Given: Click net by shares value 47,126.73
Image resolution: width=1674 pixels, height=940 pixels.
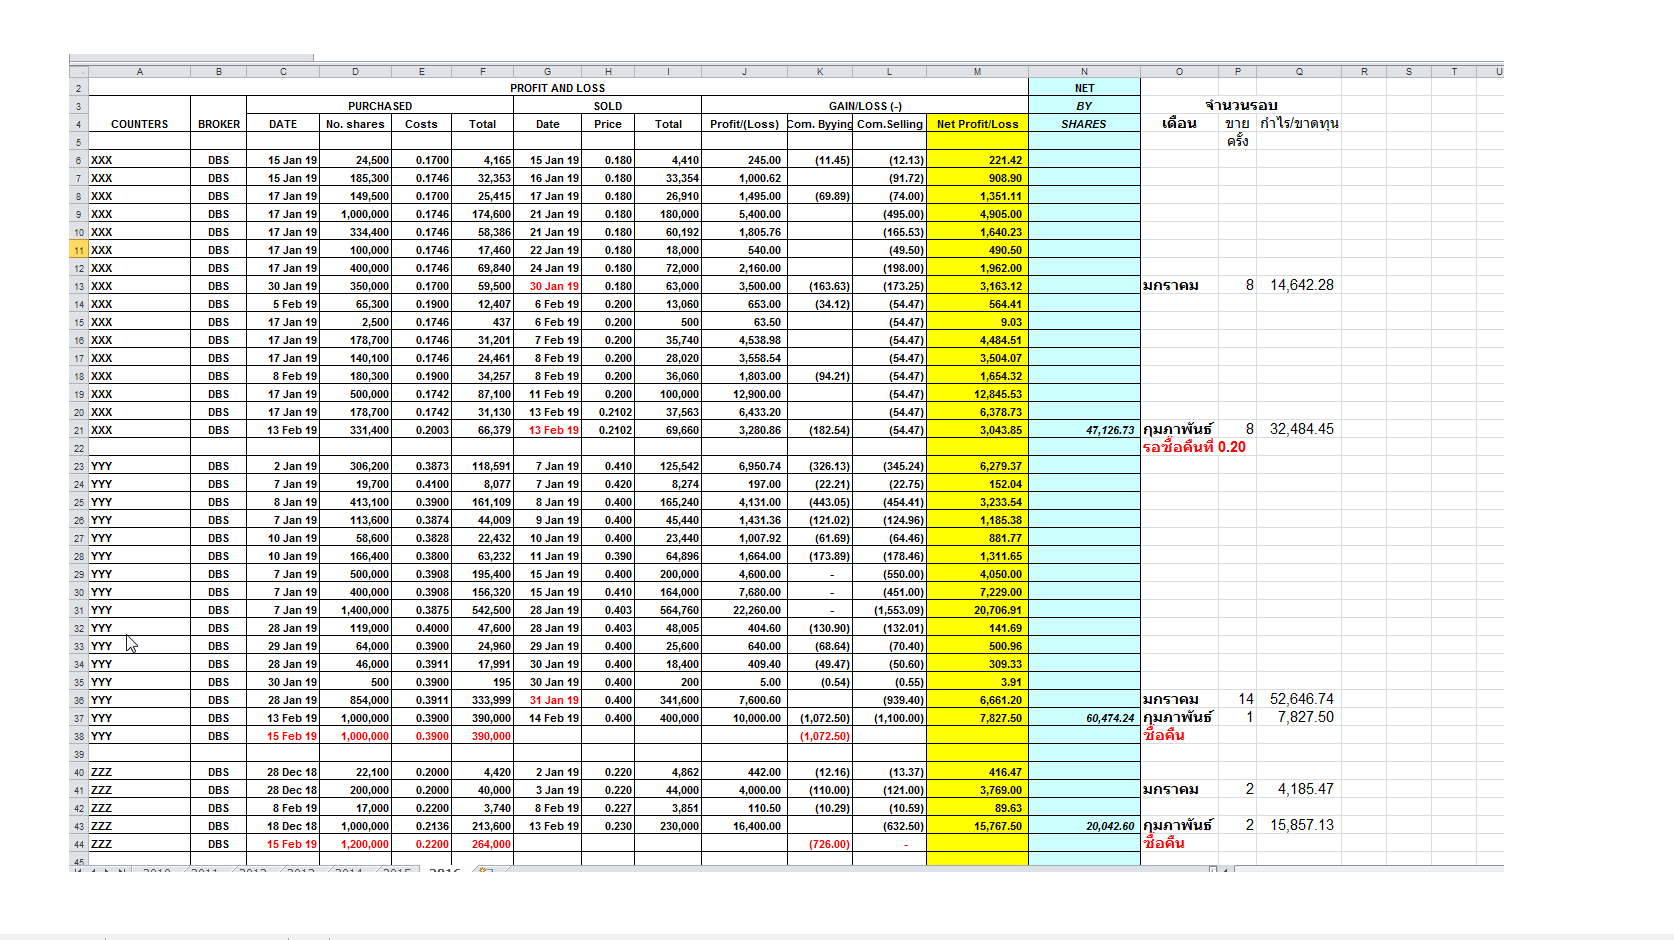Looking at the screenshot, I should point(1110,430).
